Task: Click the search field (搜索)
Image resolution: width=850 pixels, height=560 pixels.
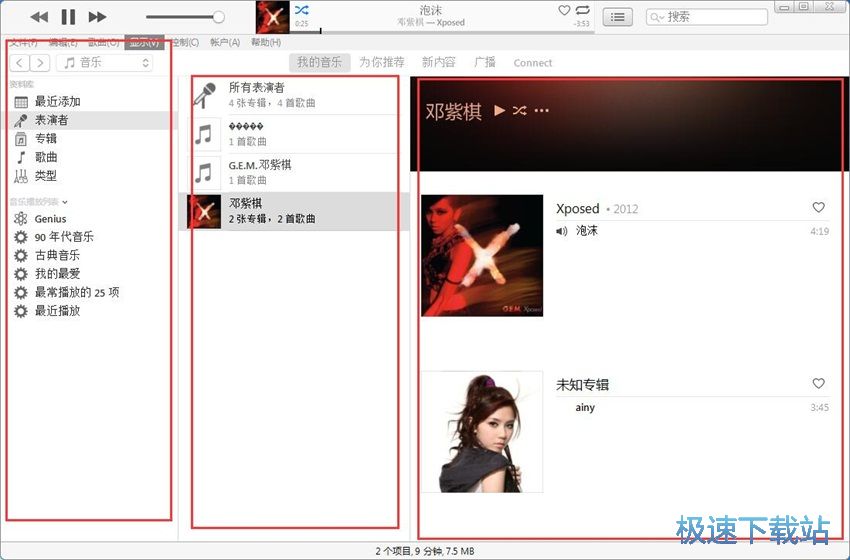Action: (x=707, y=17)
